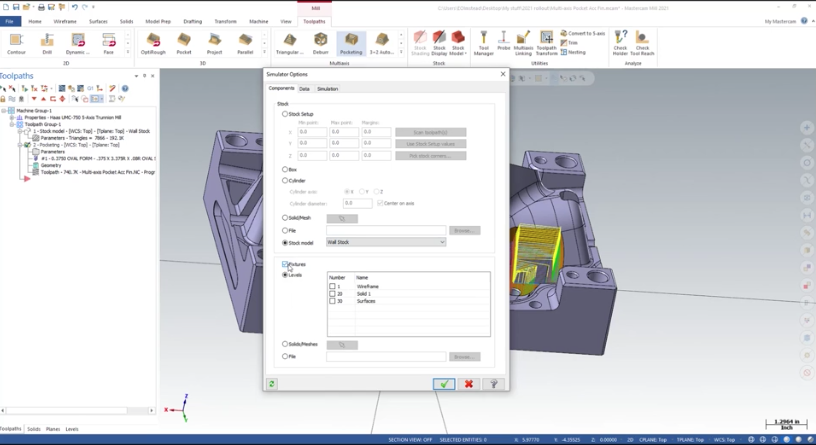Confirm Simulator Options with green checkmark
The width and height of the screenshot is (816, 445).
pyautogui.click(x=444, y=384)
